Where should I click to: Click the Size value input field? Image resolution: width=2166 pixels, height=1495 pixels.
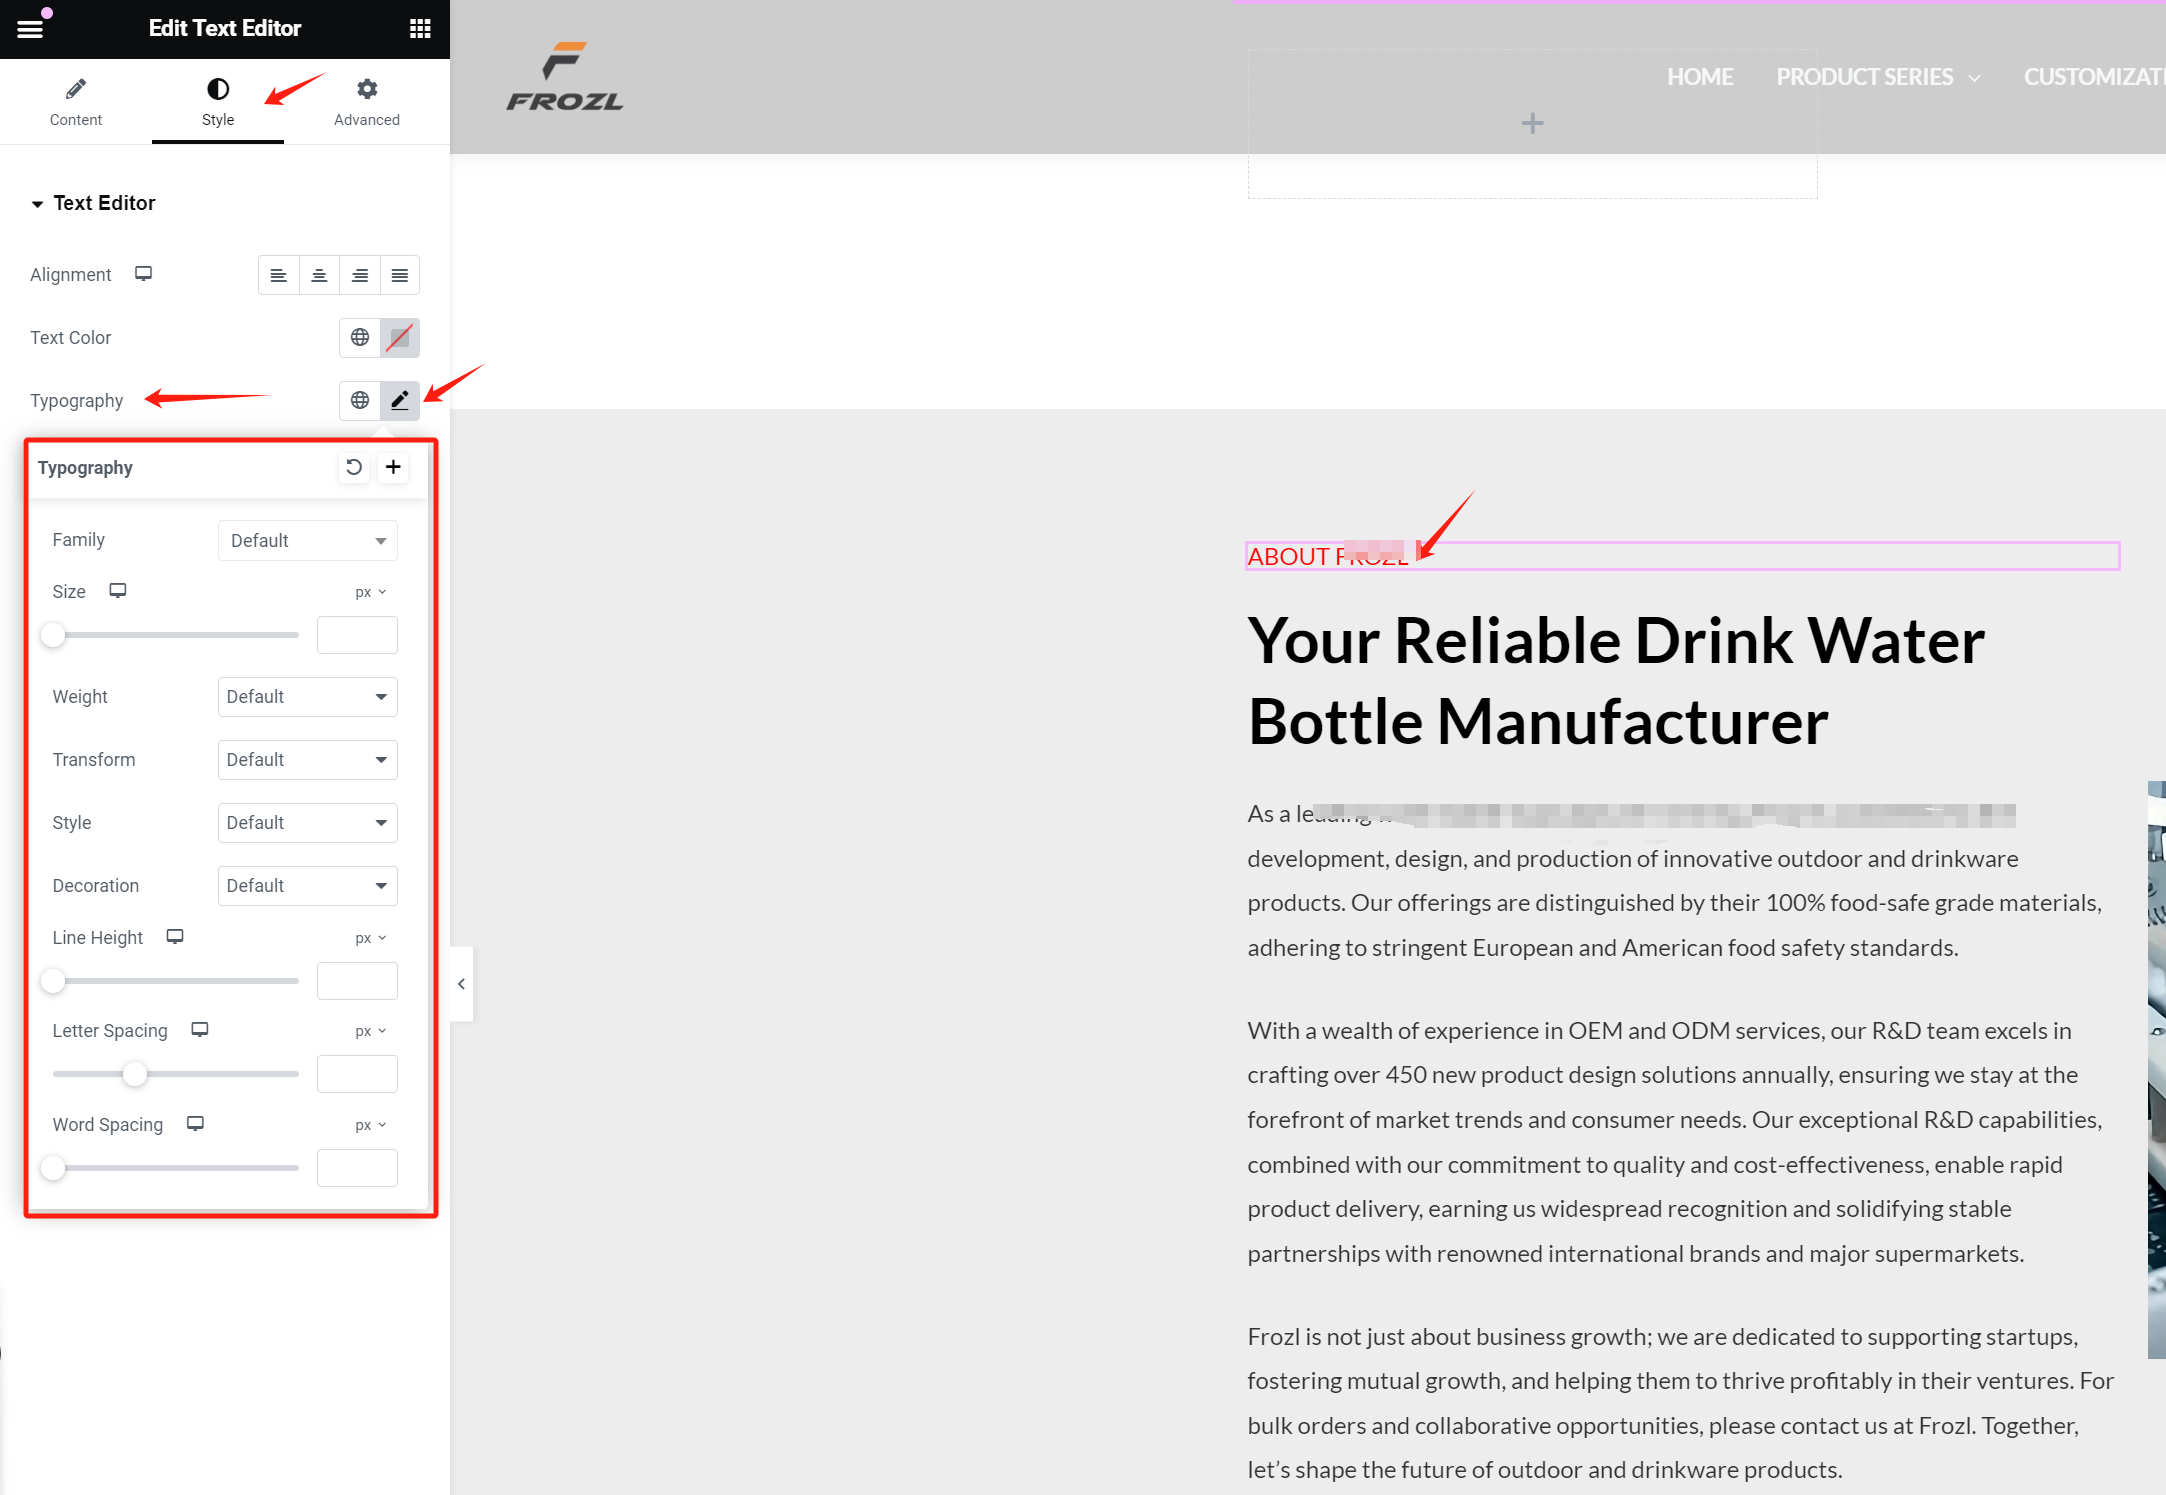pyautogui.click(x=357, y=636)
